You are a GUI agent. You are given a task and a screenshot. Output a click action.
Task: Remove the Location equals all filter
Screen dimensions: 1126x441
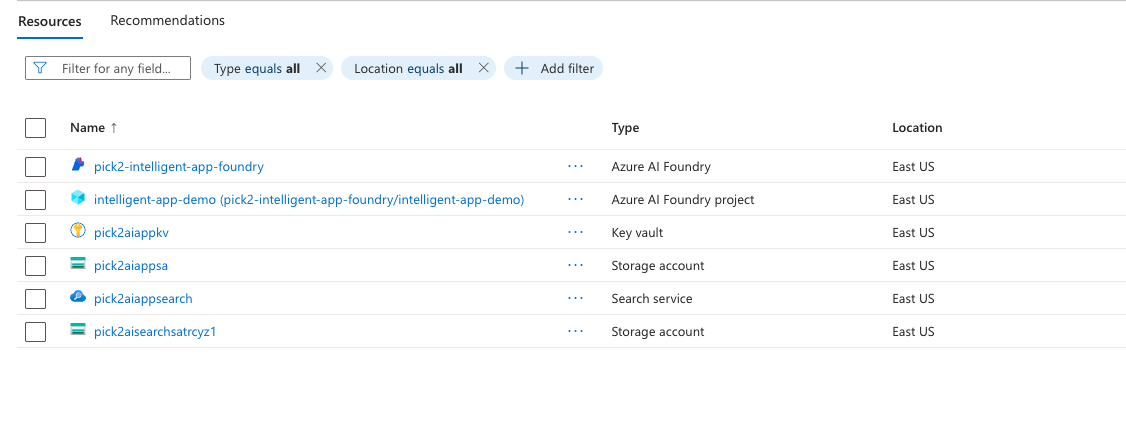(x=483, y=69)
